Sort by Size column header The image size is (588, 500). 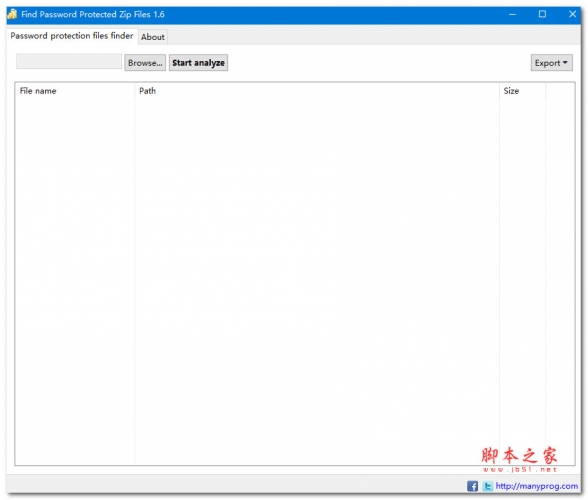pos(522,91)
